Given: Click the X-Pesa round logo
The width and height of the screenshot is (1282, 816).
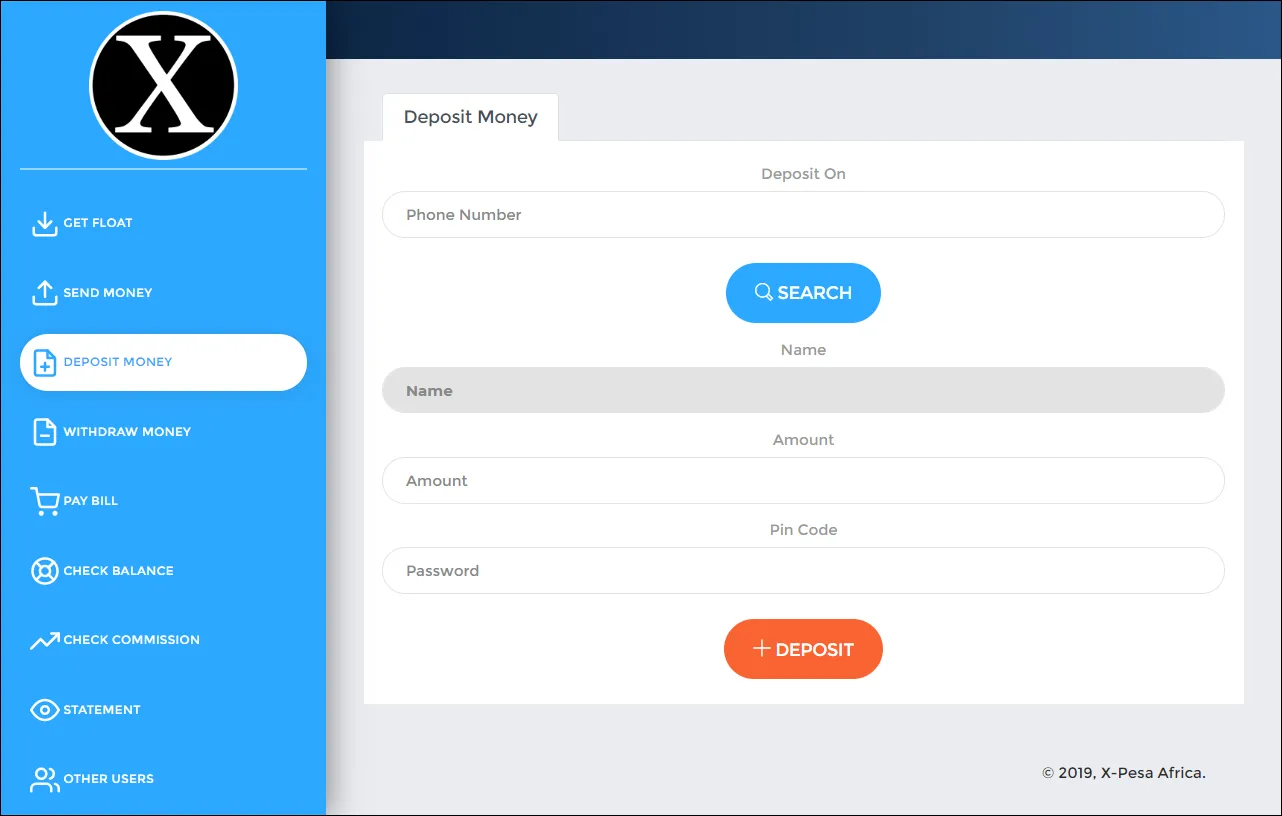Looking at the screenshot, I should point(163,85).
